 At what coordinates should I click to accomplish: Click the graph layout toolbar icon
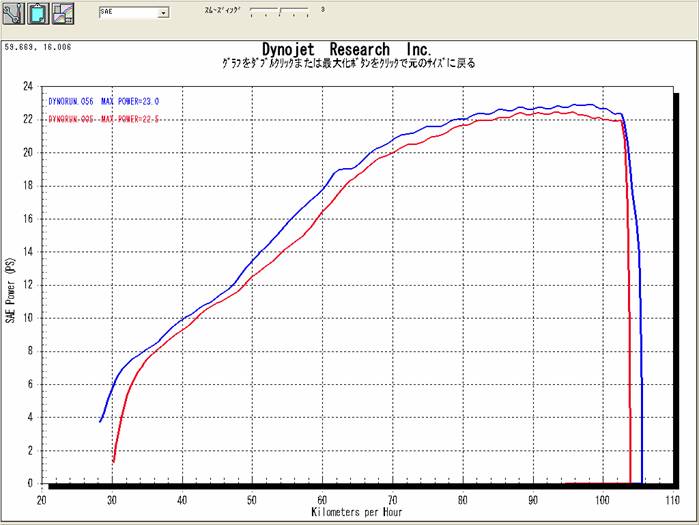[62, 13]
